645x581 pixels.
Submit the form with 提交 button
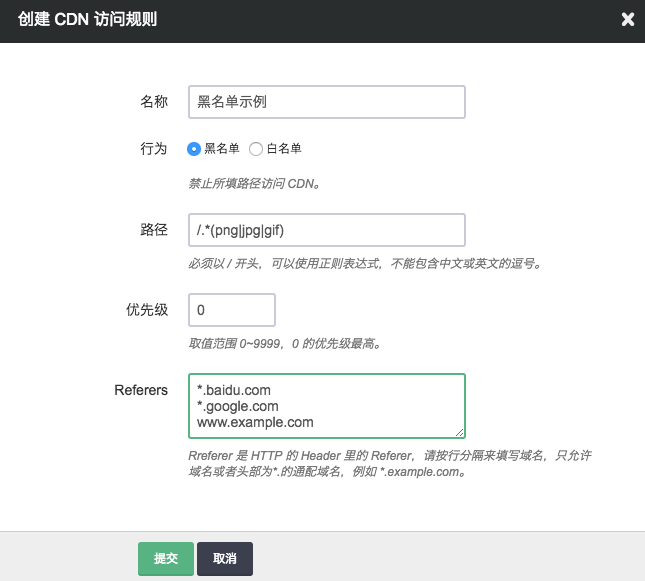coord(165,559)
